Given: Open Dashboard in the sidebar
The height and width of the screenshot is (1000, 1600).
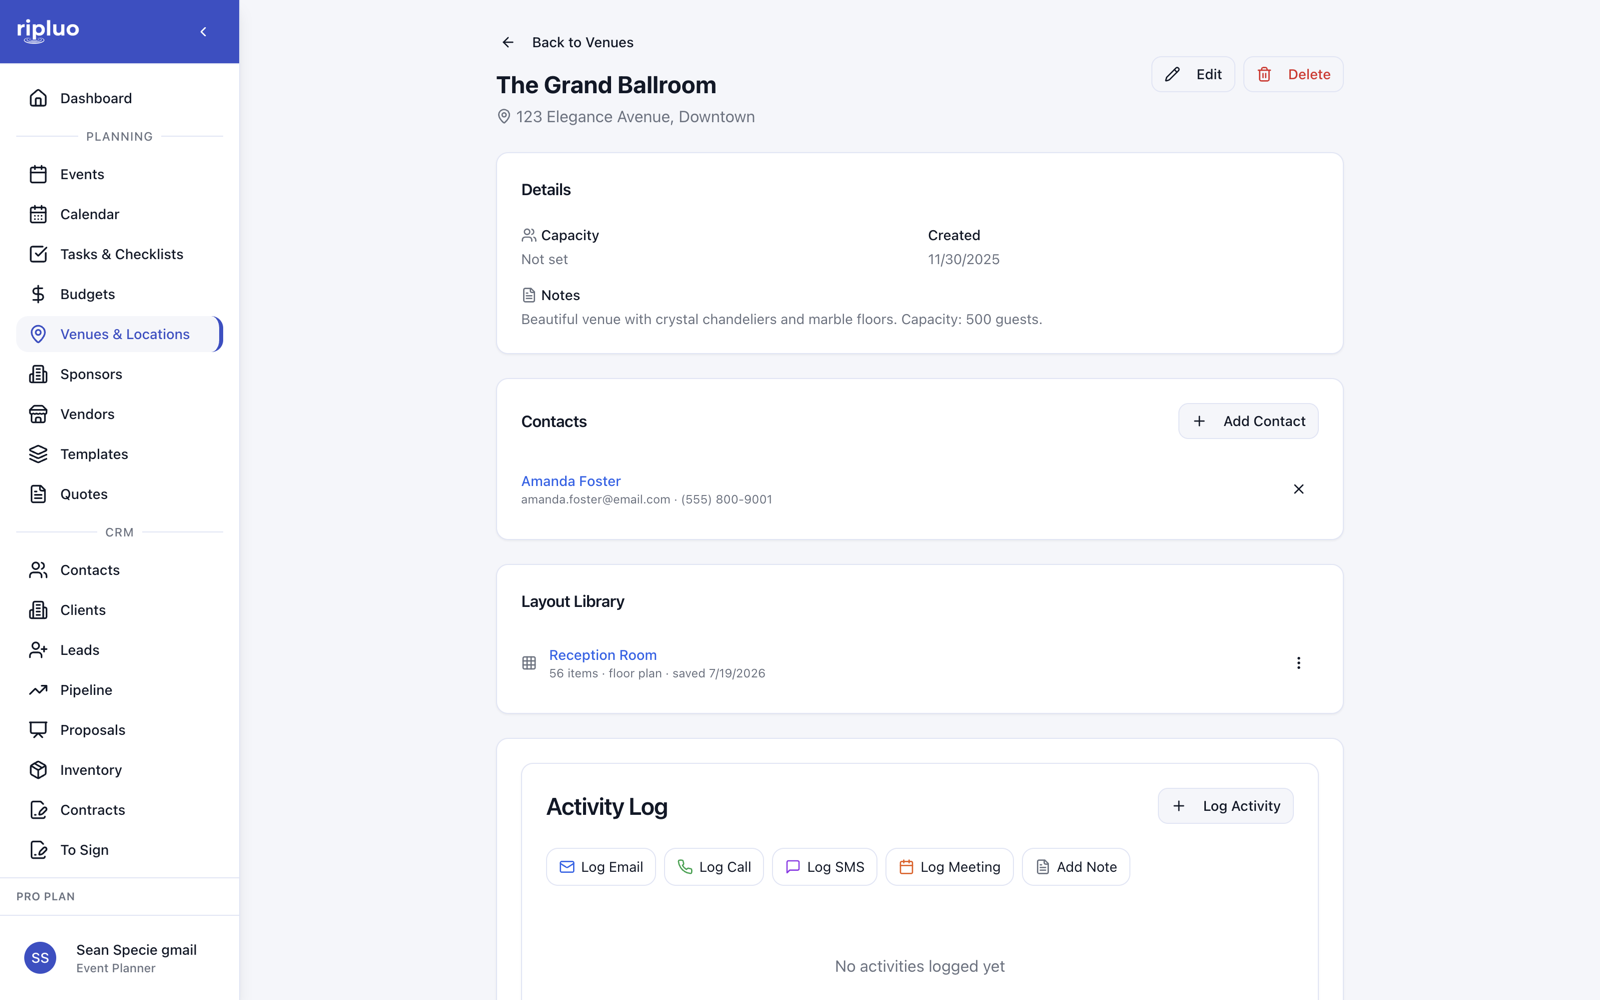Looking at the screenshot, I should [x=119, y=98].
